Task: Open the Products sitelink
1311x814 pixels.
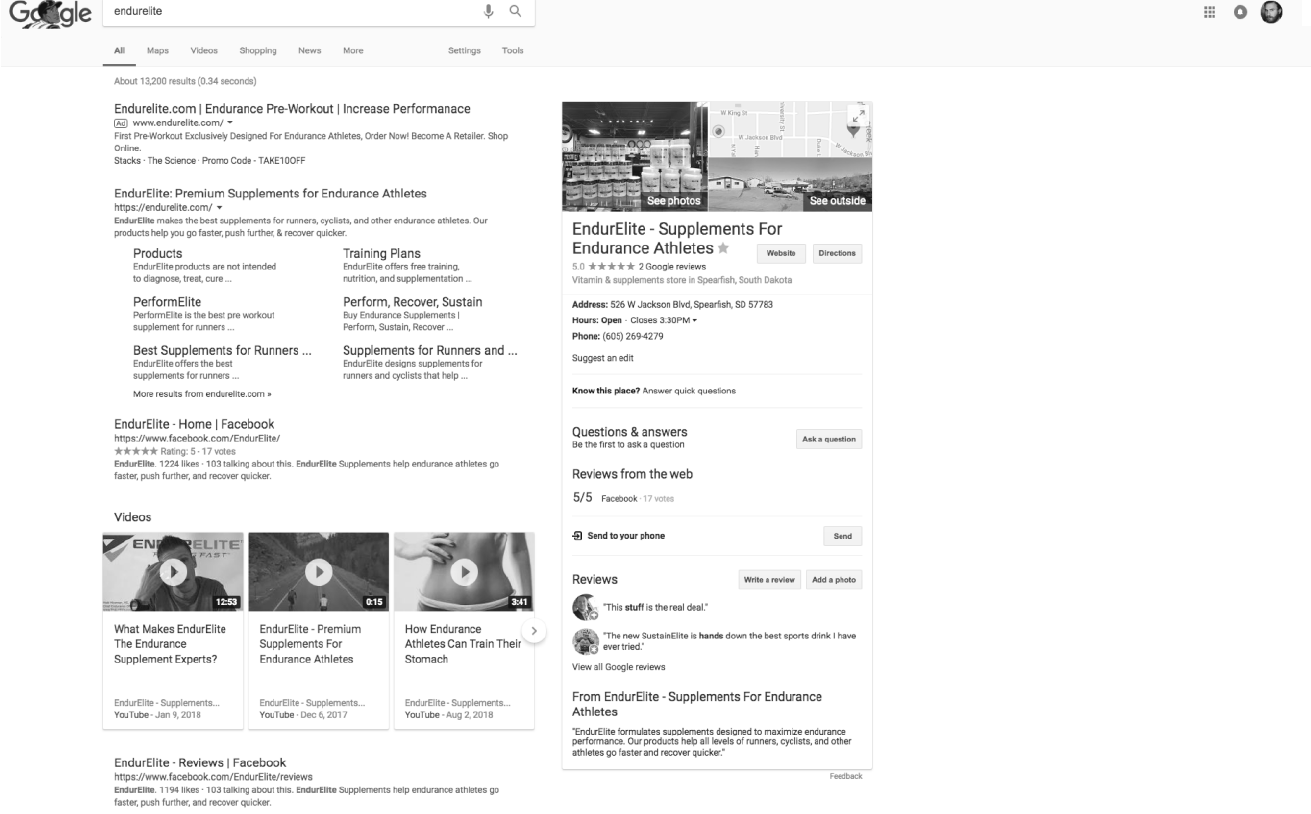Action: pyautogui.click(x=158, y=254)
